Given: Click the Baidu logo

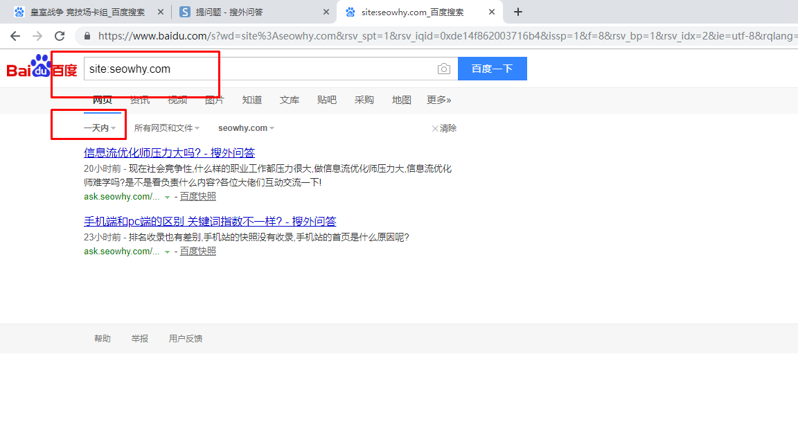Looking at the screenshot, I should coord(42,67).
